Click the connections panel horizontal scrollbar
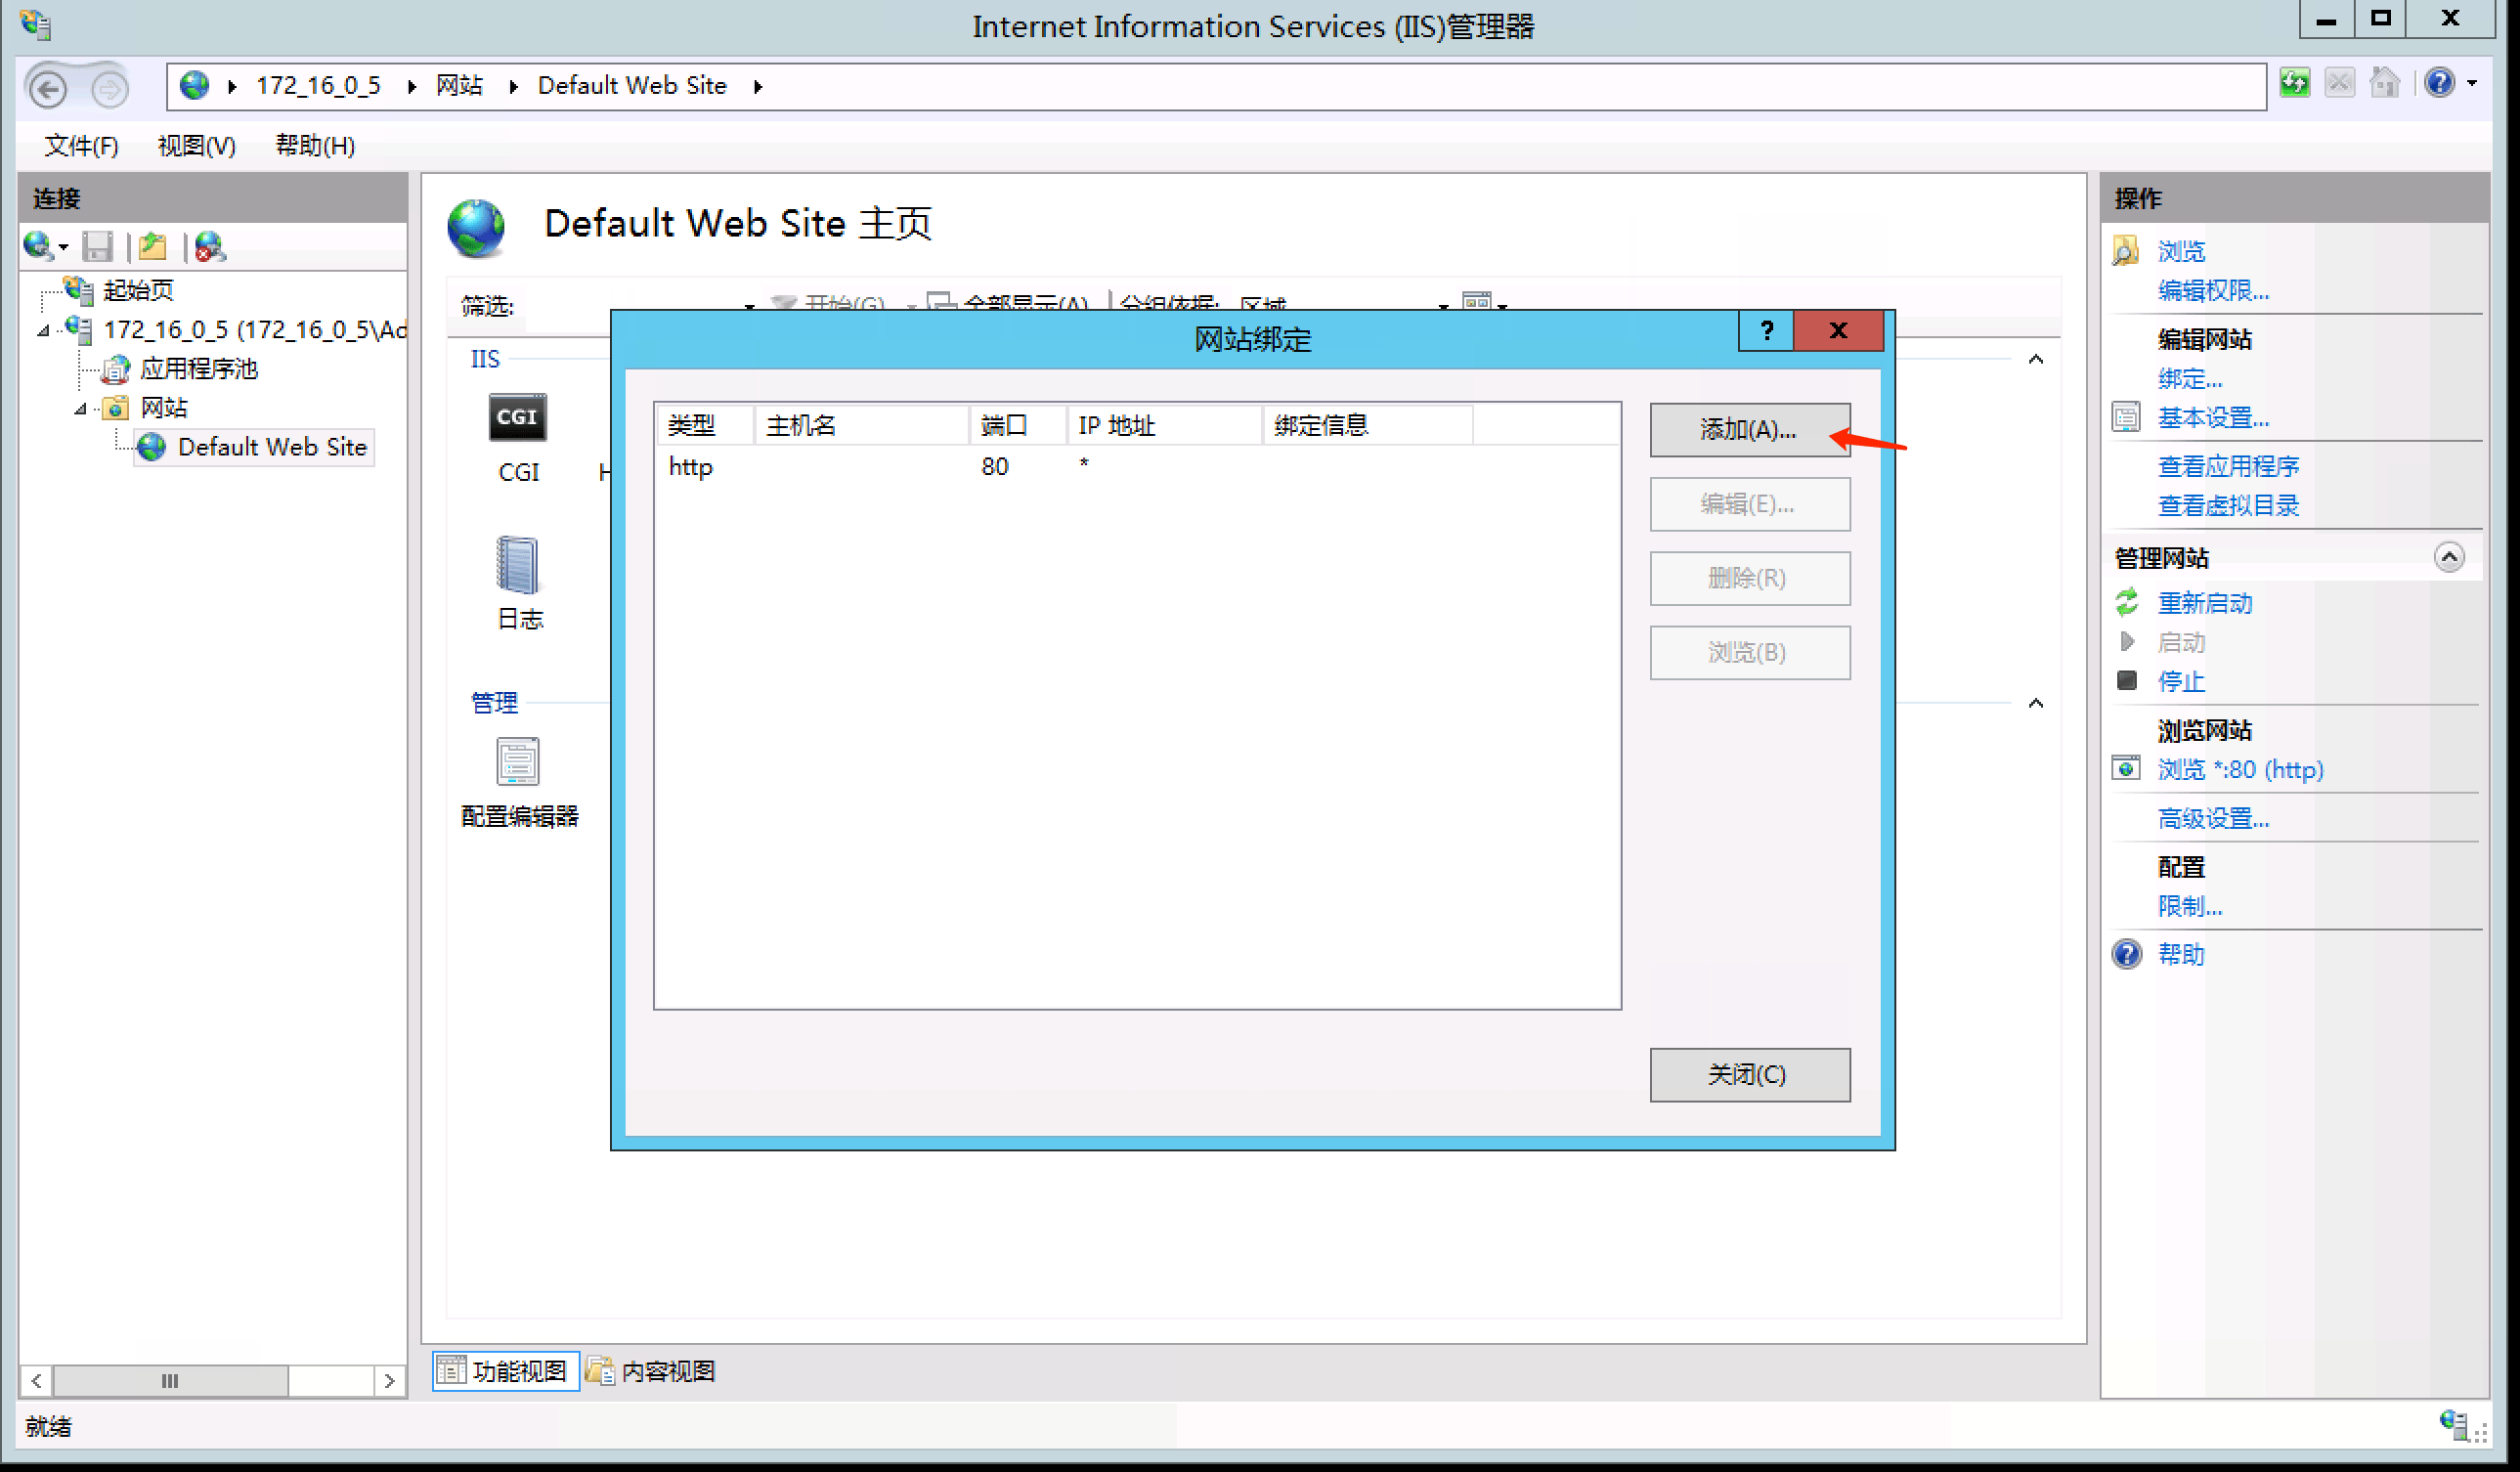The width and height of the screenshot is (2520, 1472). [170, 1381]
